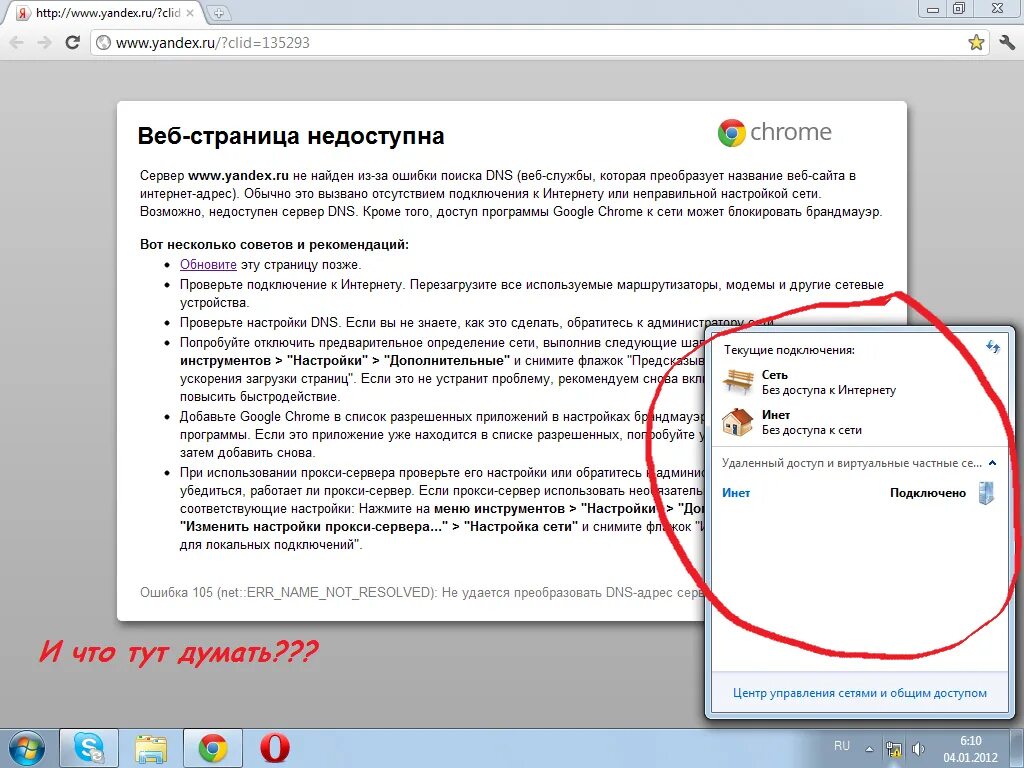Restore down the Chrome window

point(959,9)
